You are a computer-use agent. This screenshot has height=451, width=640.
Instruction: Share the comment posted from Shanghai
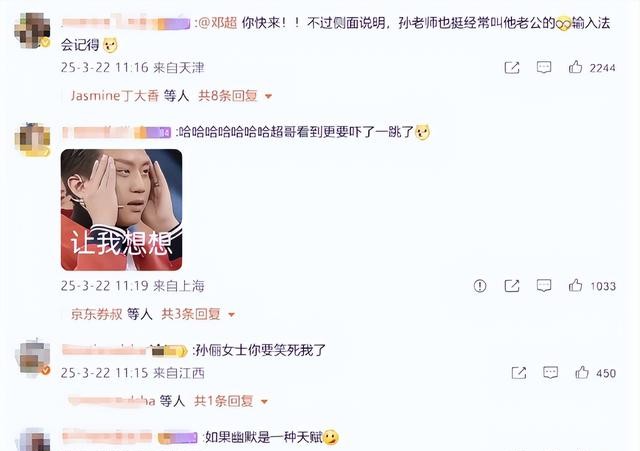pyautogui.click(x=512, y=286)
